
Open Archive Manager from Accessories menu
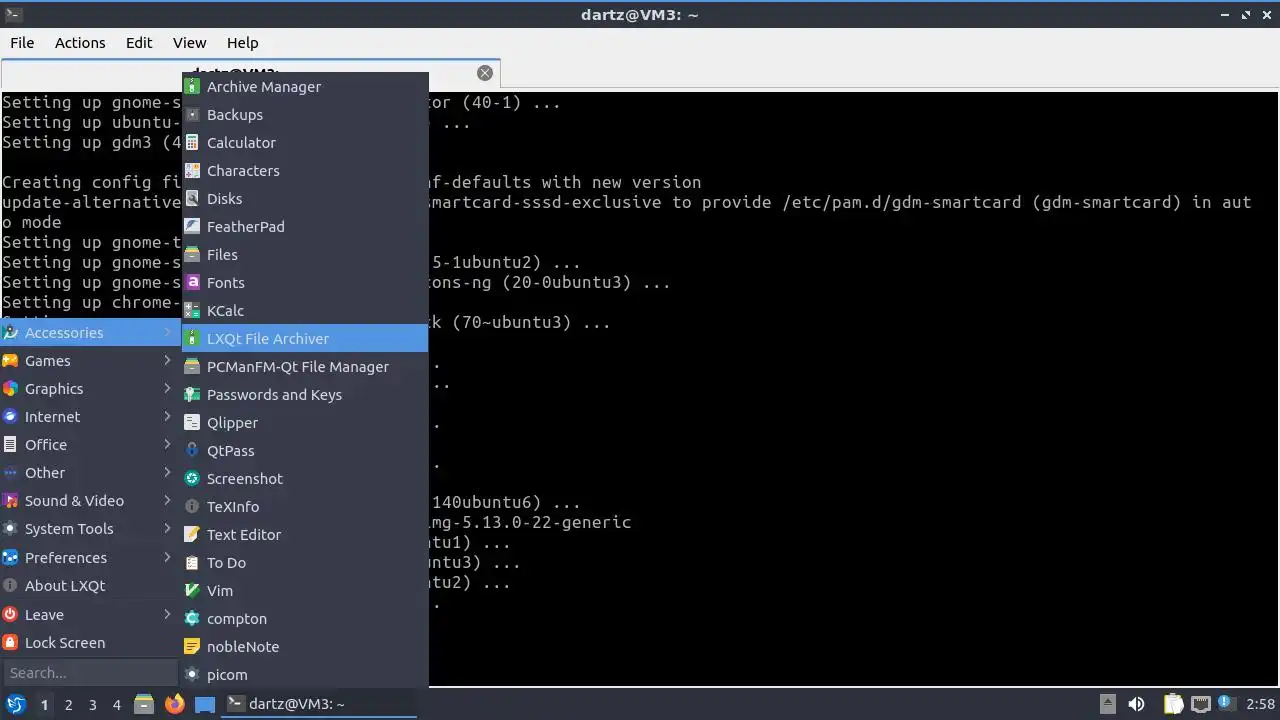coord(305,87)
